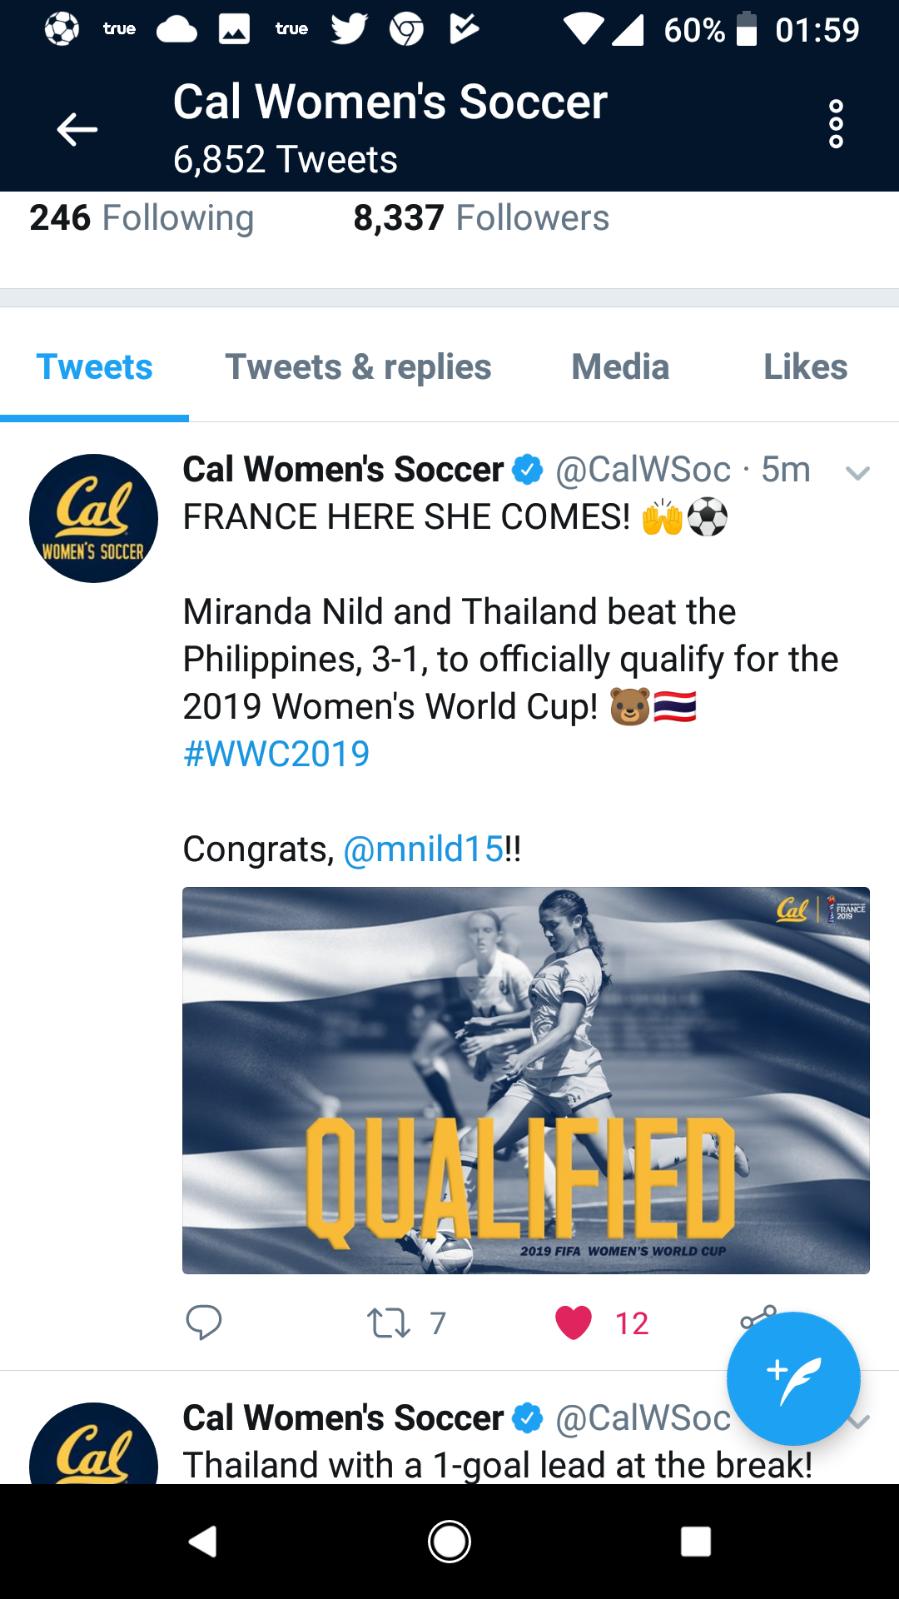Tap the Cal Women's Soccer avatar
This screenshot has width=899, height=1599.
[x=94, y=518]
